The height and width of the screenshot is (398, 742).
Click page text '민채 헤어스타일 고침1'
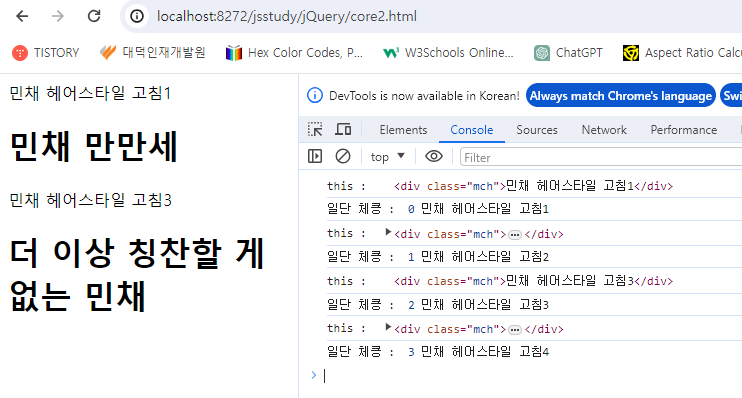(x=90, y=93)
